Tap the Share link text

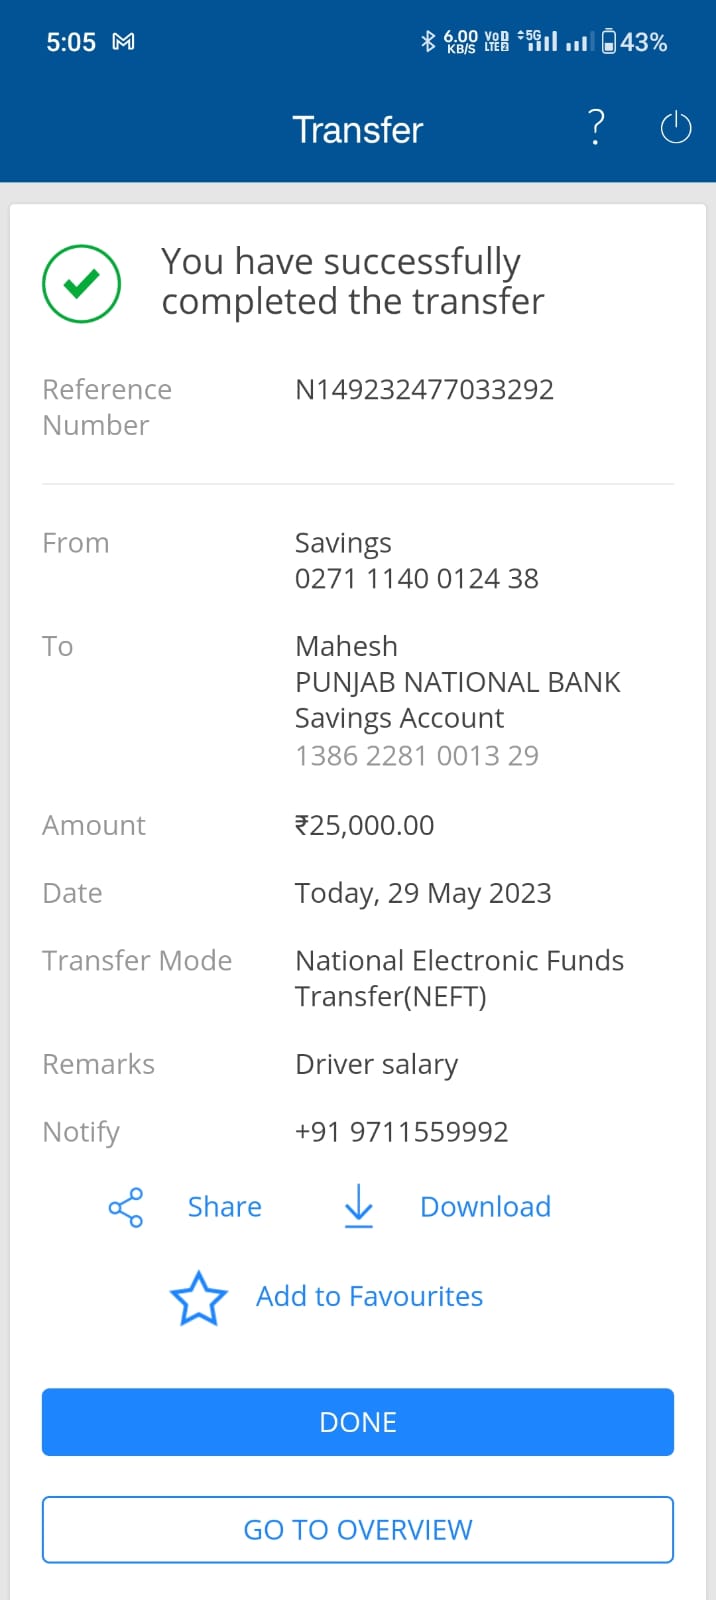(224, 1207)
